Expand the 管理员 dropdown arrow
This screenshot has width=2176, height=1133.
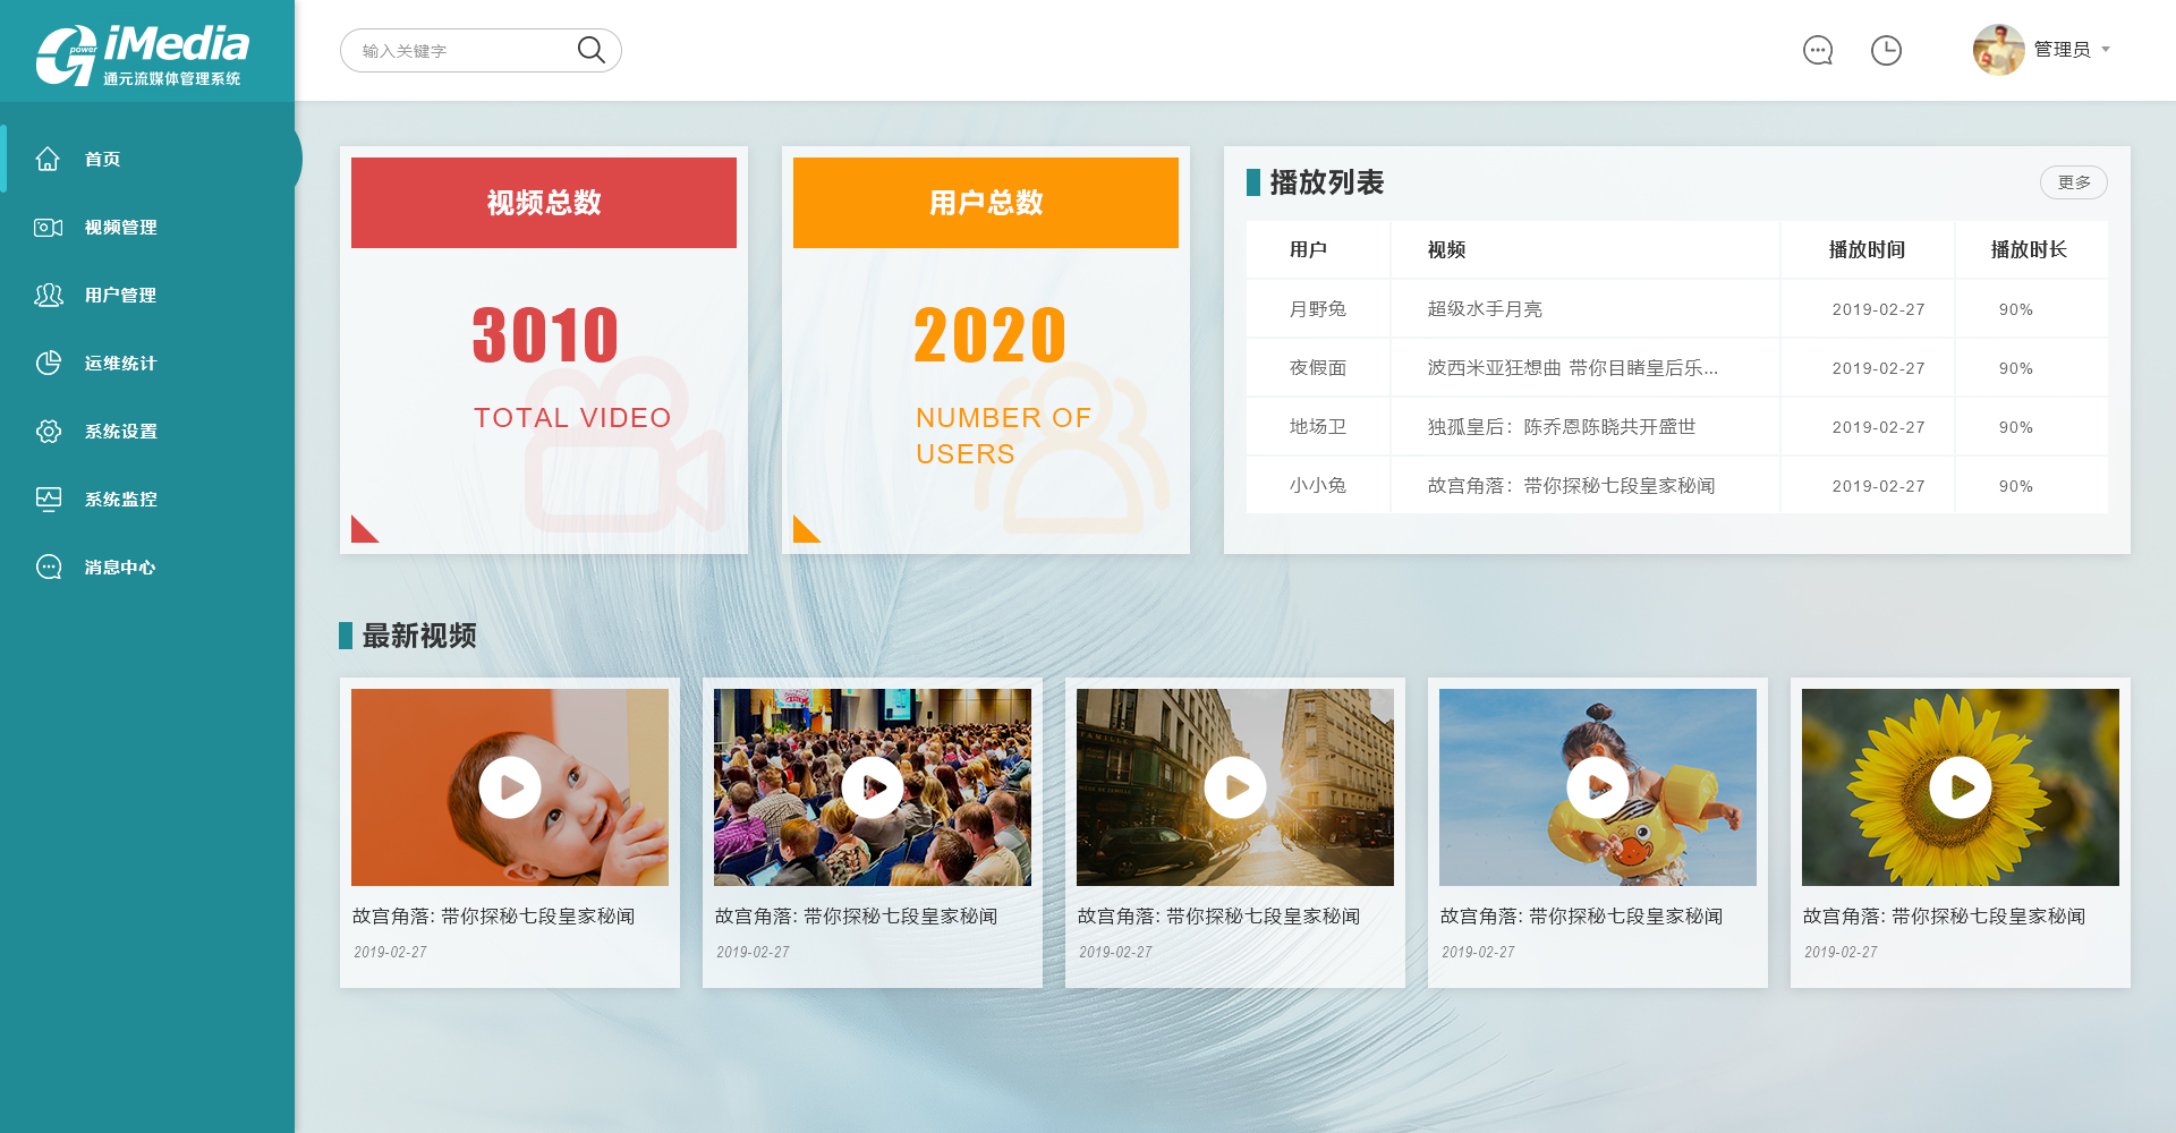(x=2106, y=49)
